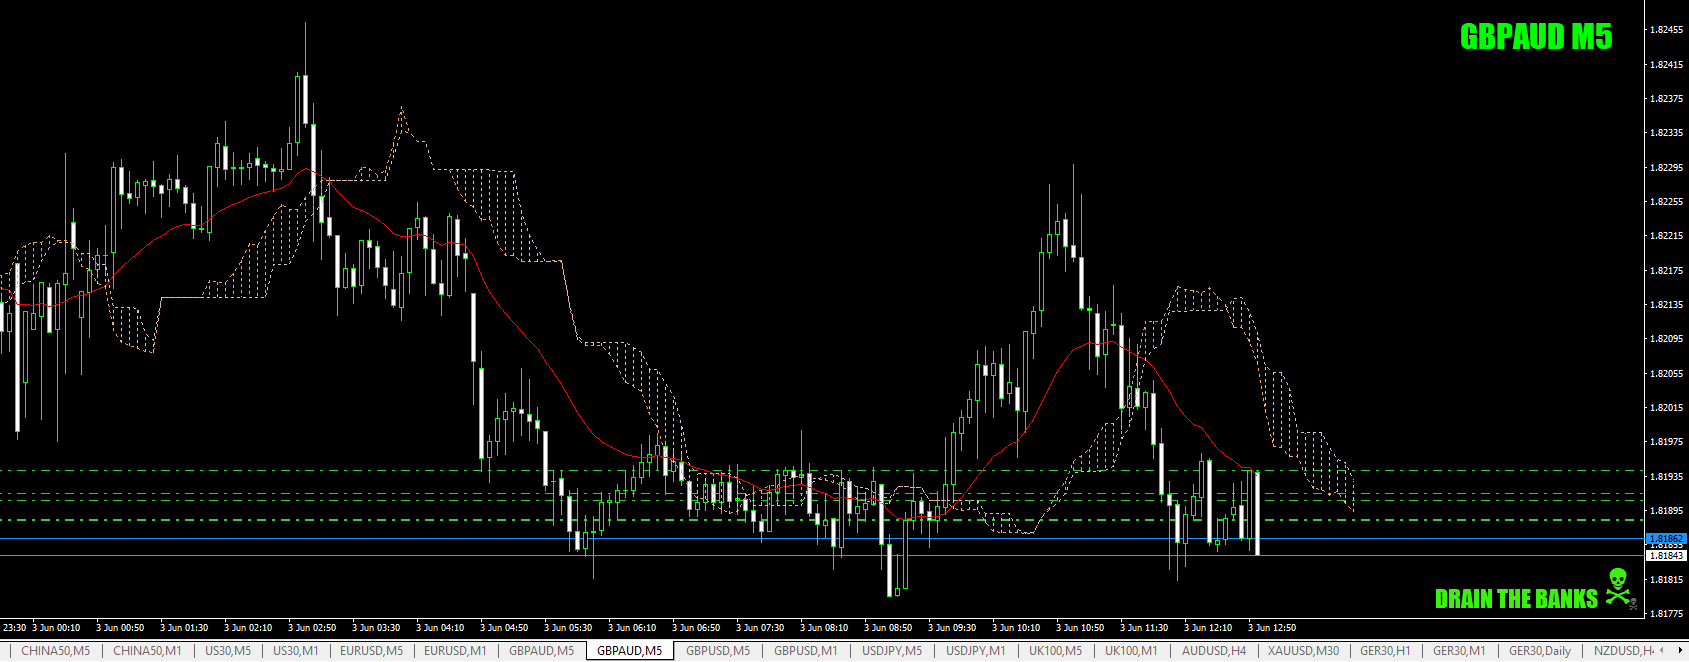Click the blue 1.81862 price label
Screen dimensions: 1689x662
point(1666,539)
